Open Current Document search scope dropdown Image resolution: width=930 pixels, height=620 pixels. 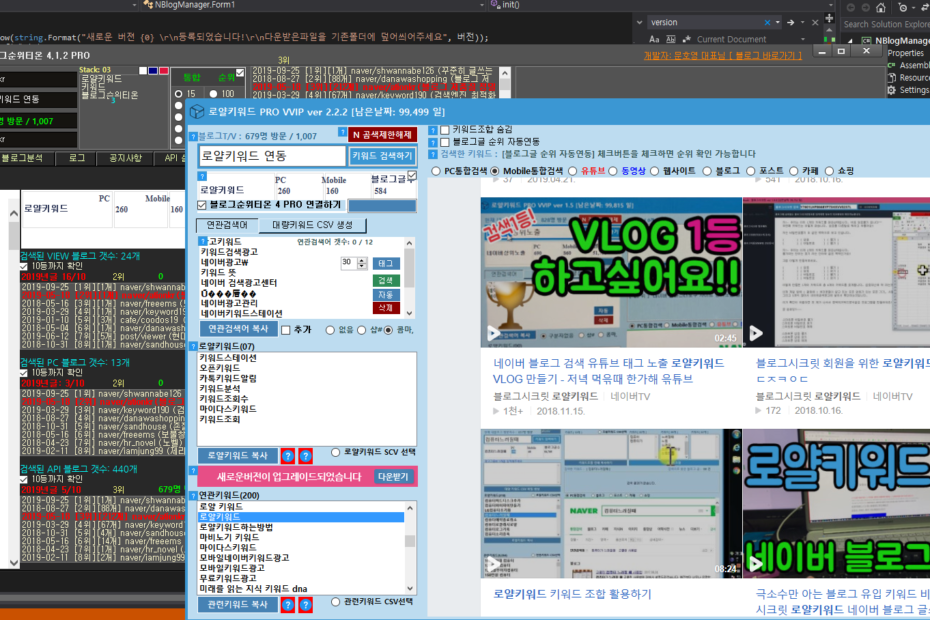(803, 39)
